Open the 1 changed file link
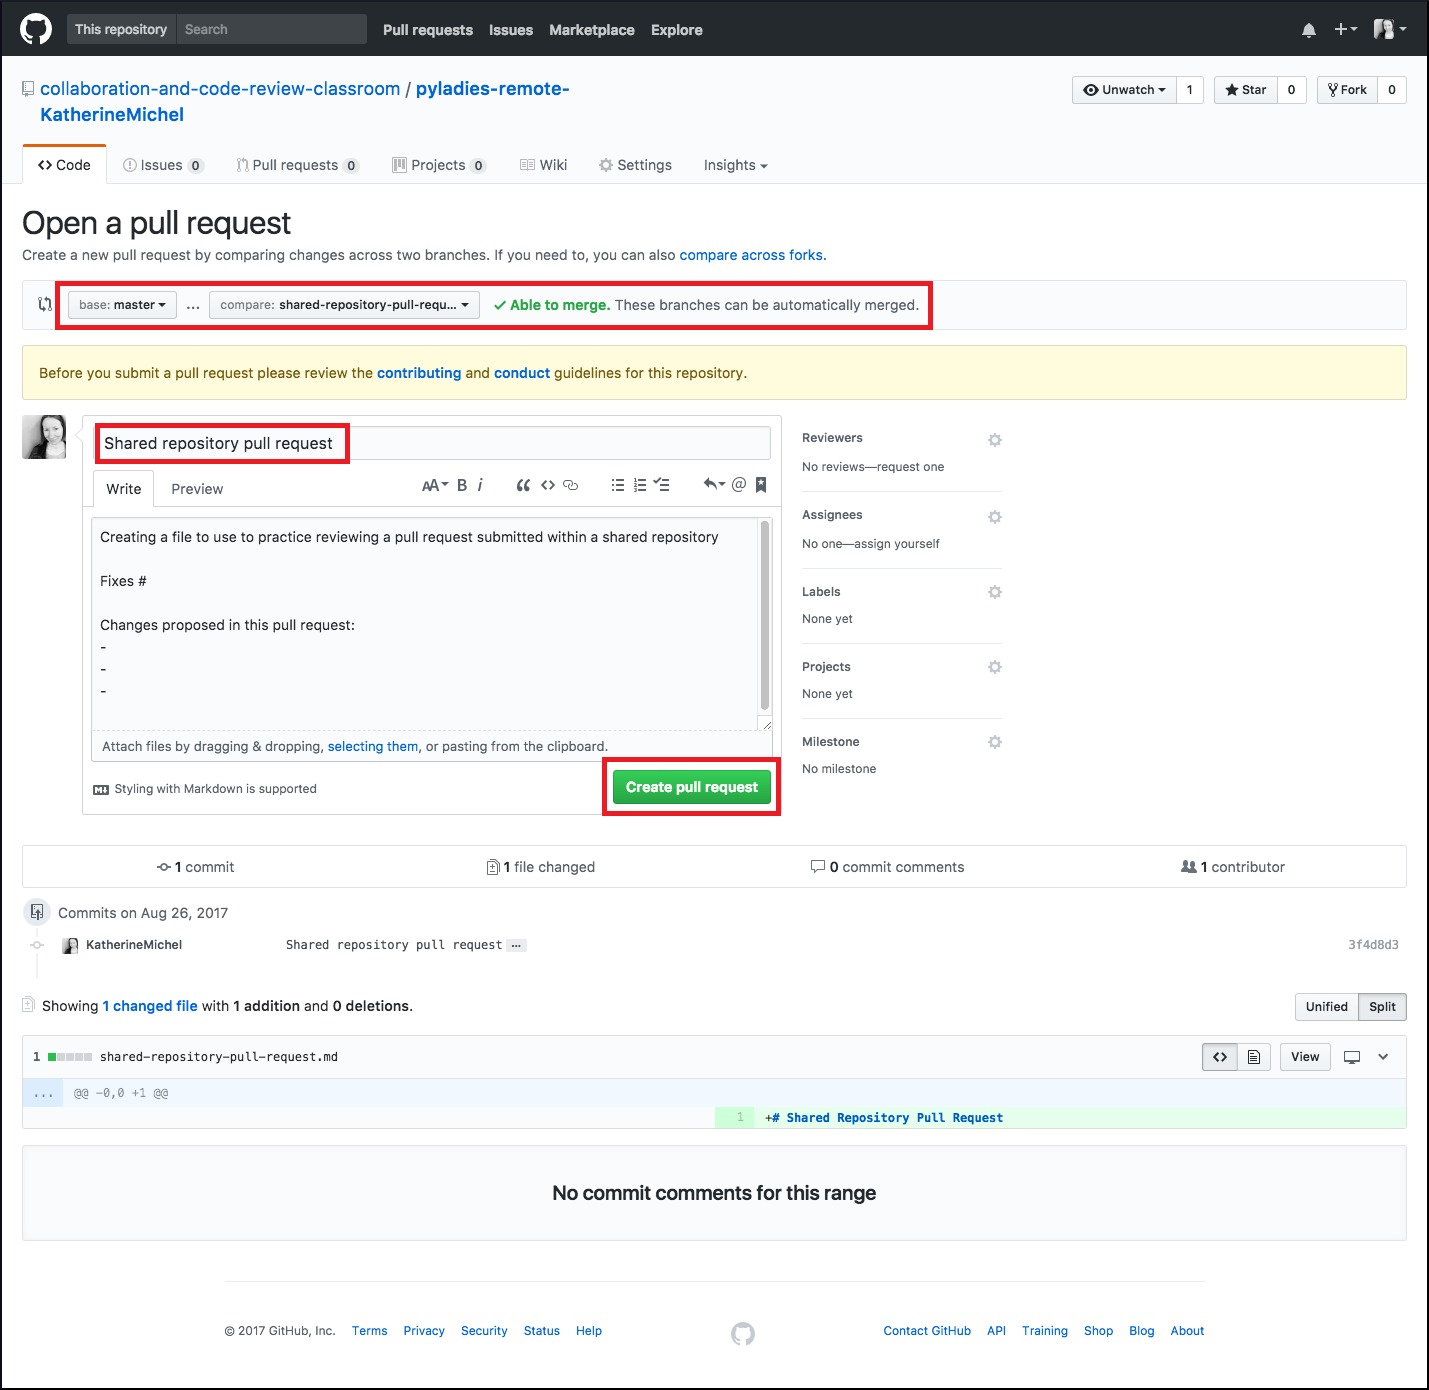Screen dimensions: 1429x1390 pyautogui.click(x=150, y=1006)
